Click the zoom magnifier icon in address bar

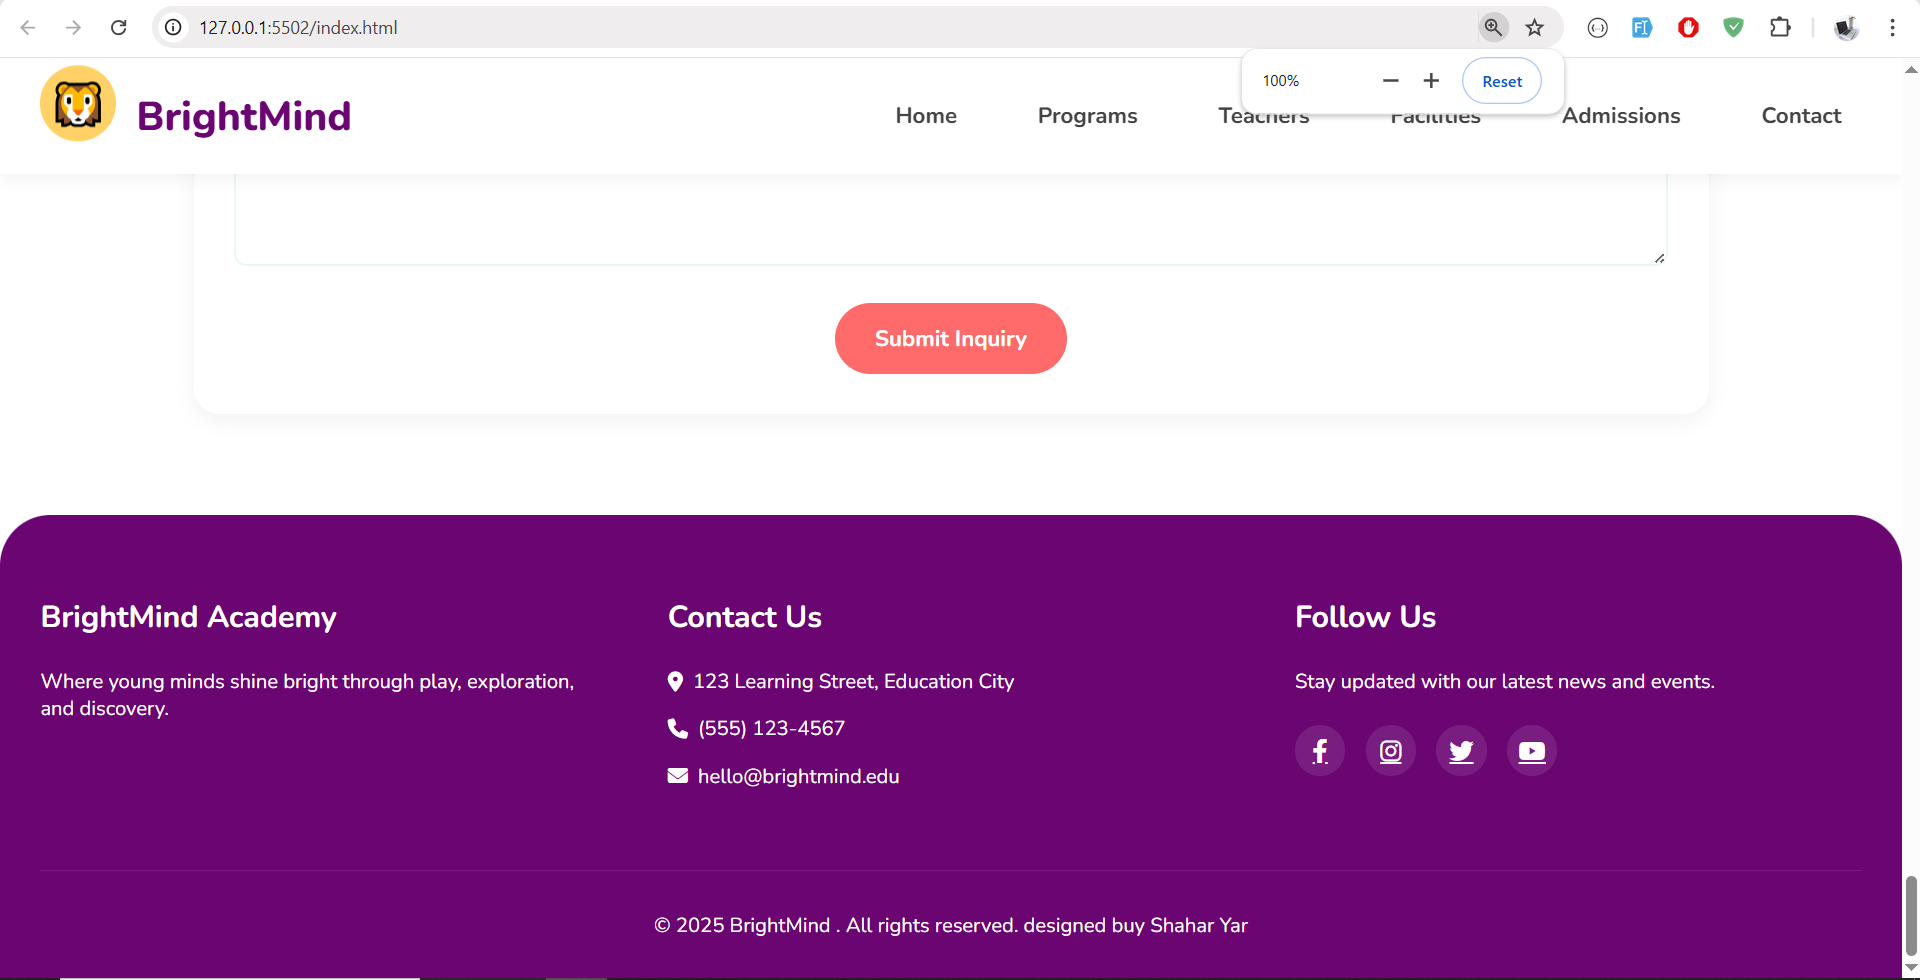click(1493, 28)
